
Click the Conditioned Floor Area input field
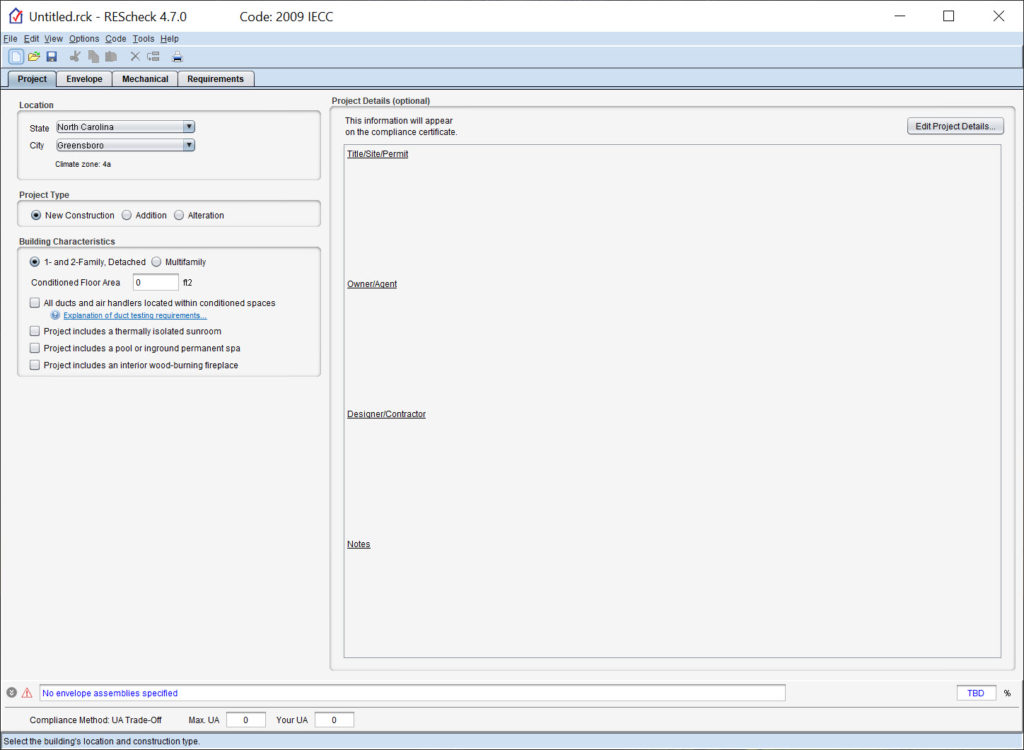point(155,282)
